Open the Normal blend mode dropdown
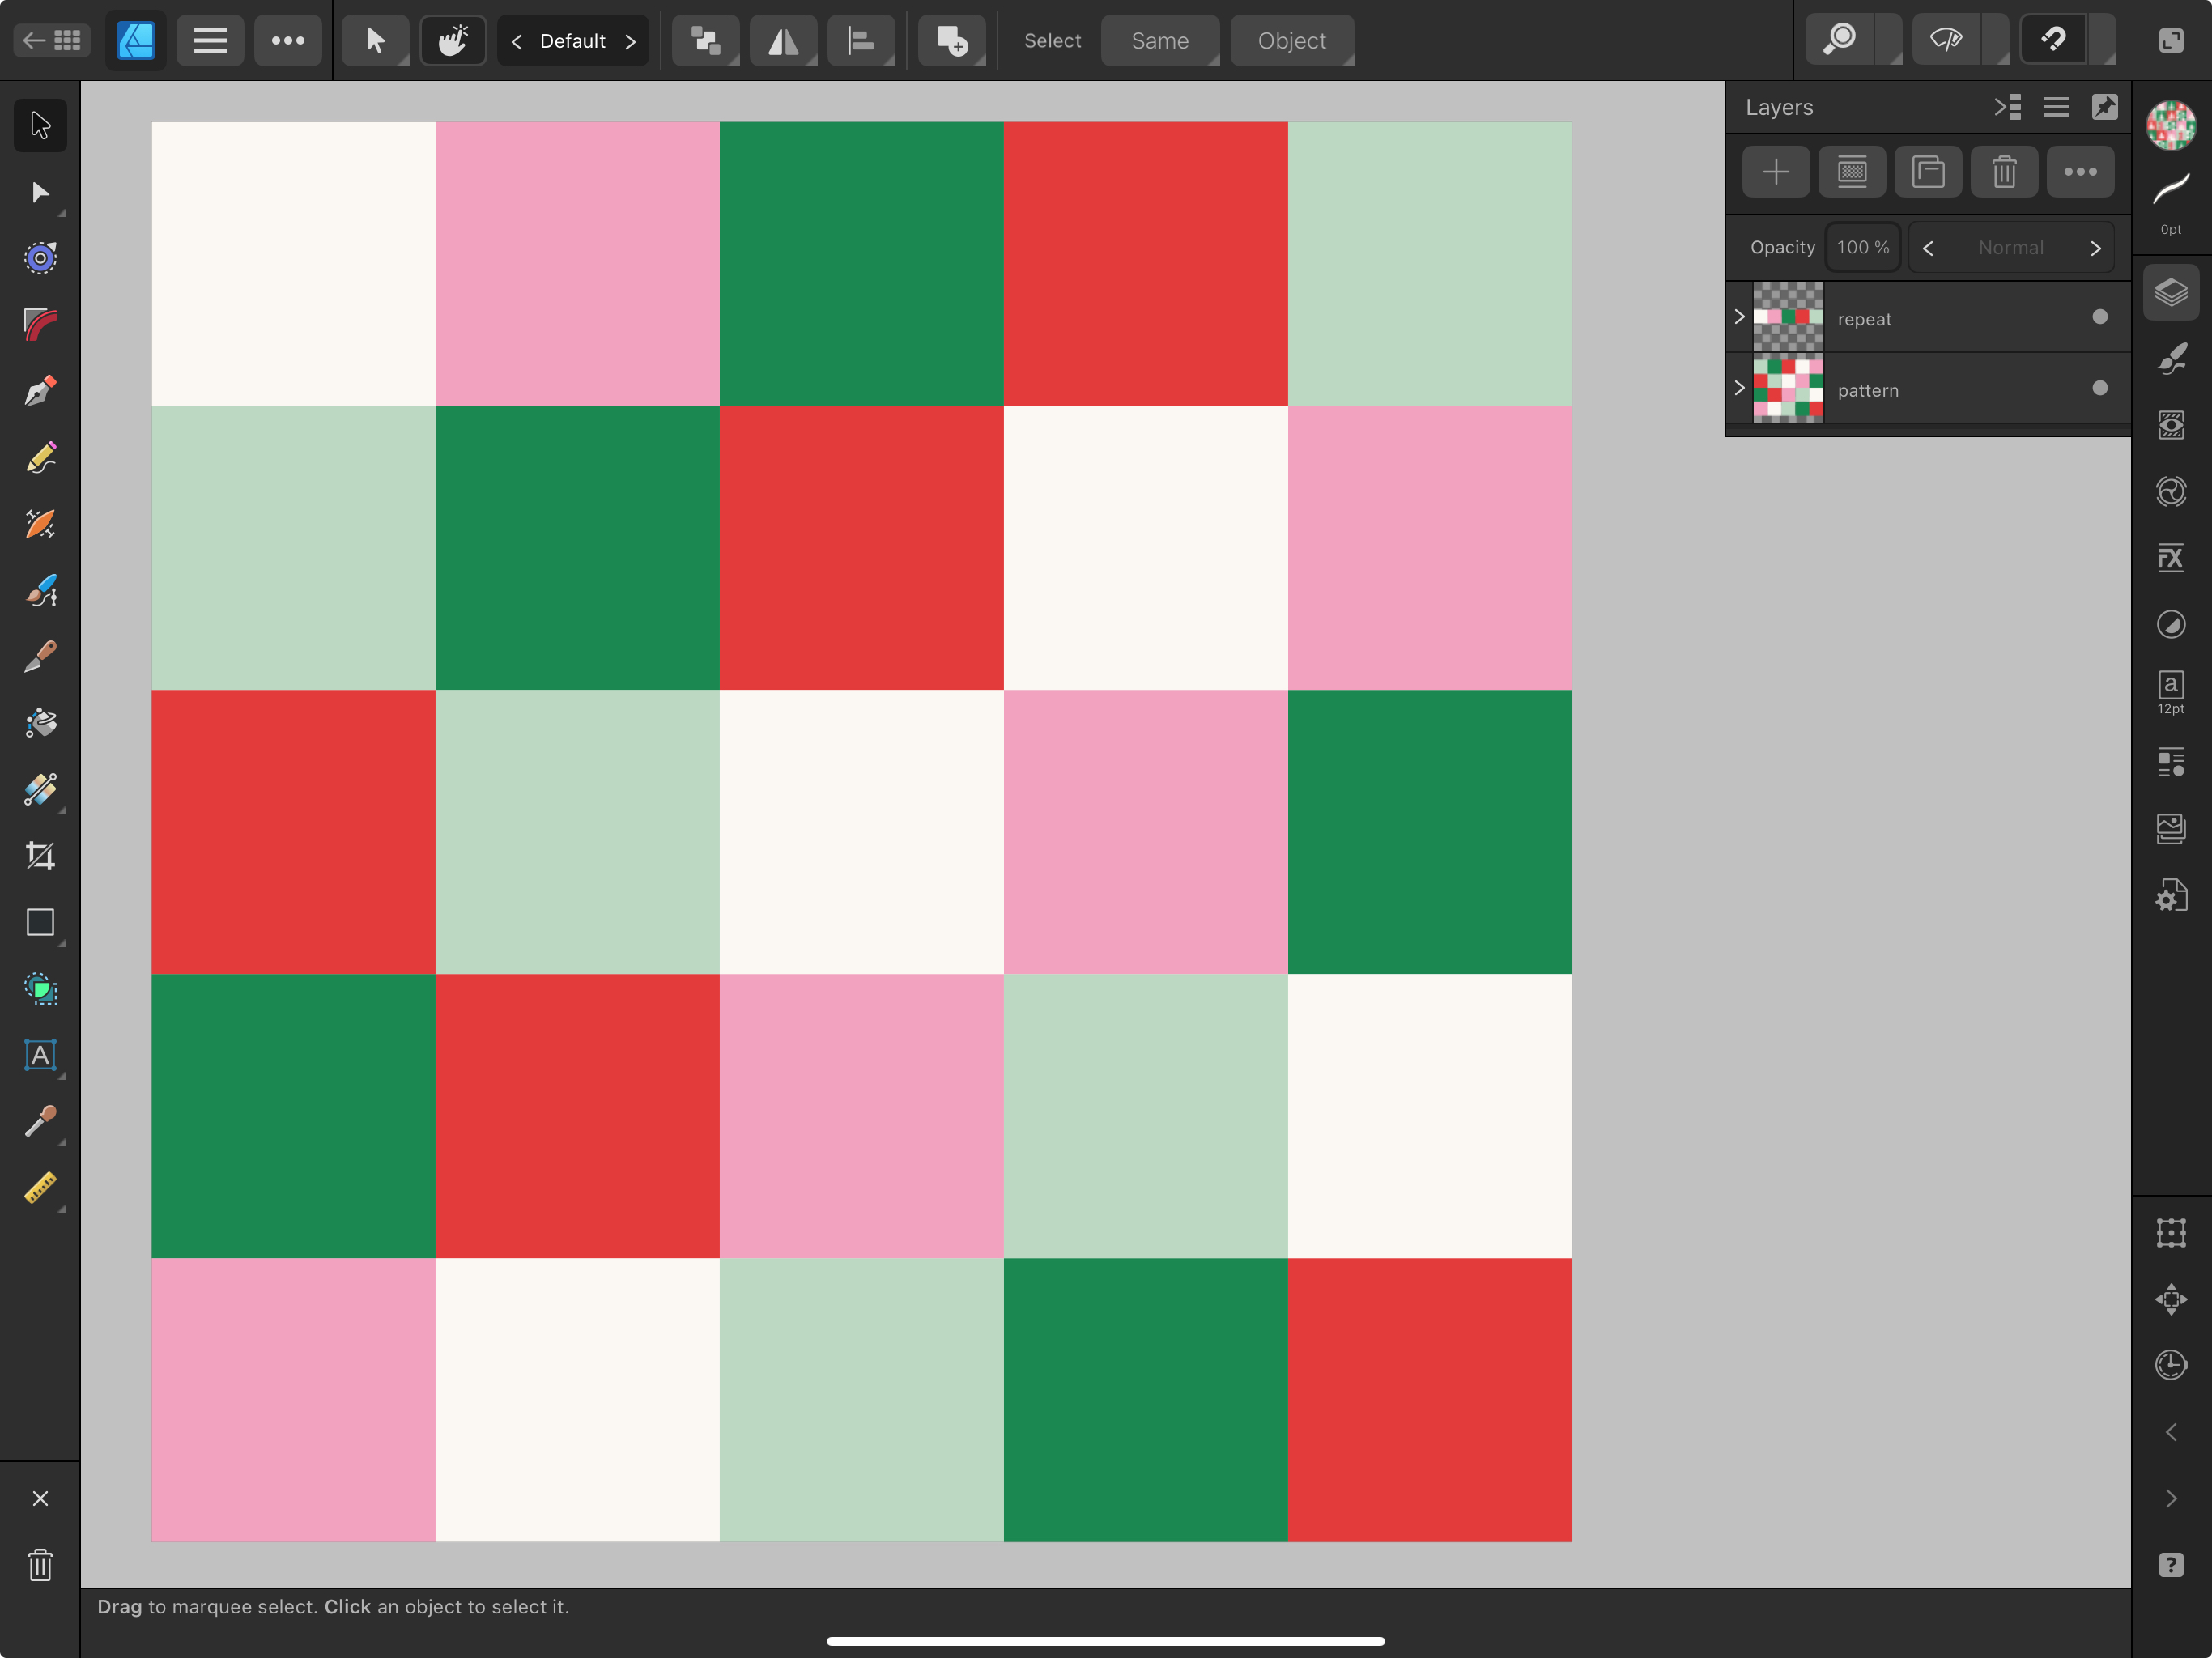The width and height of the screenshot is (2212, 1658). [2012, 247]
